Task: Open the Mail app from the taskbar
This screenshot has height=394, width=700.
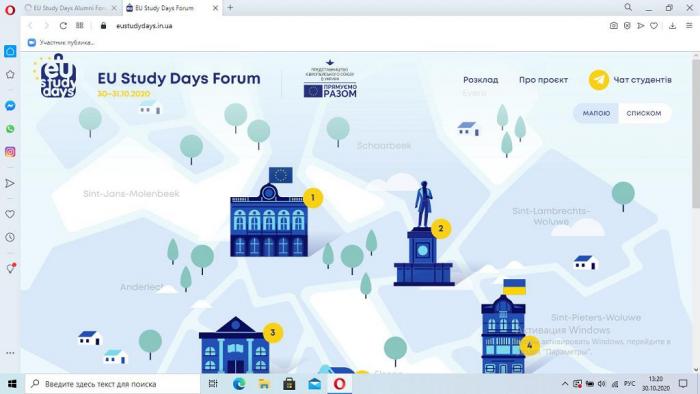Action: (x=314, y=384)
